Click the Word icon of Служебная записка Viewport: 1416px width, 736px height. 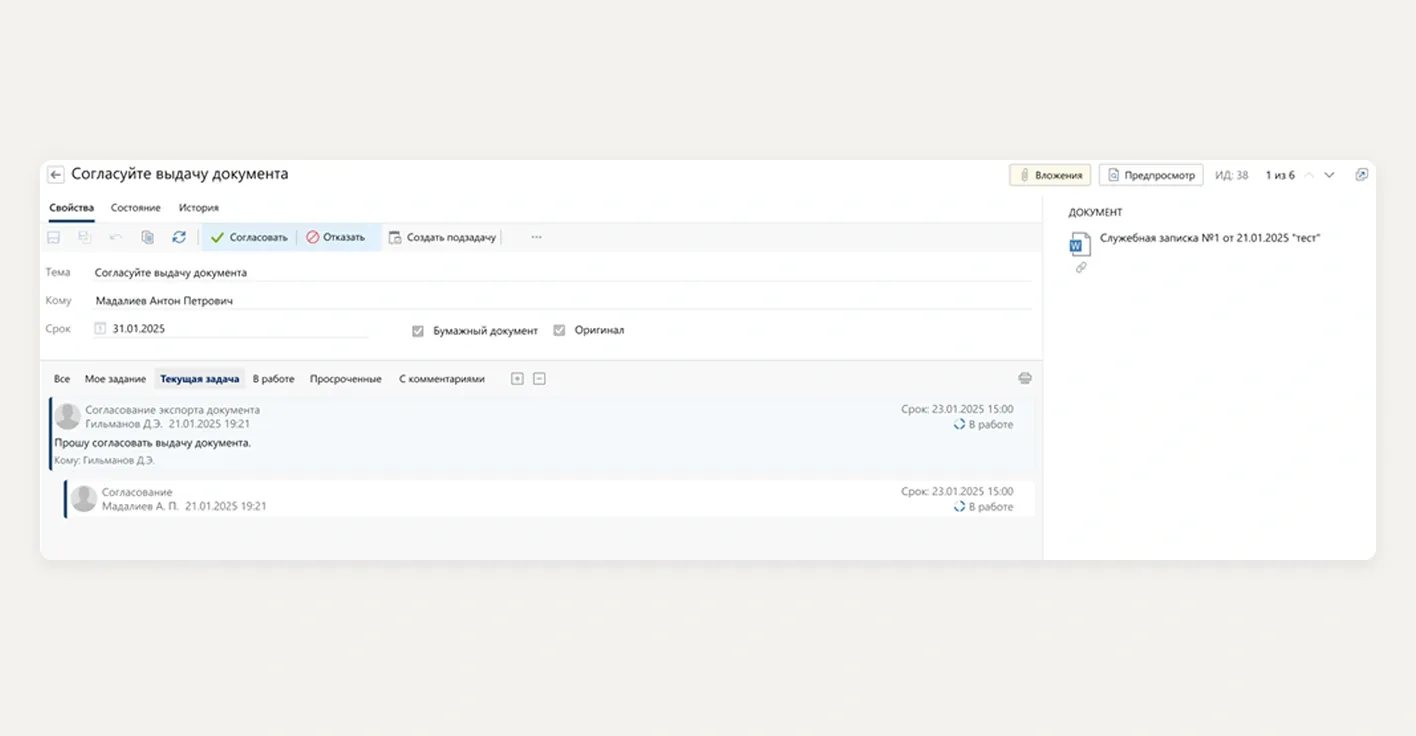1079,243
